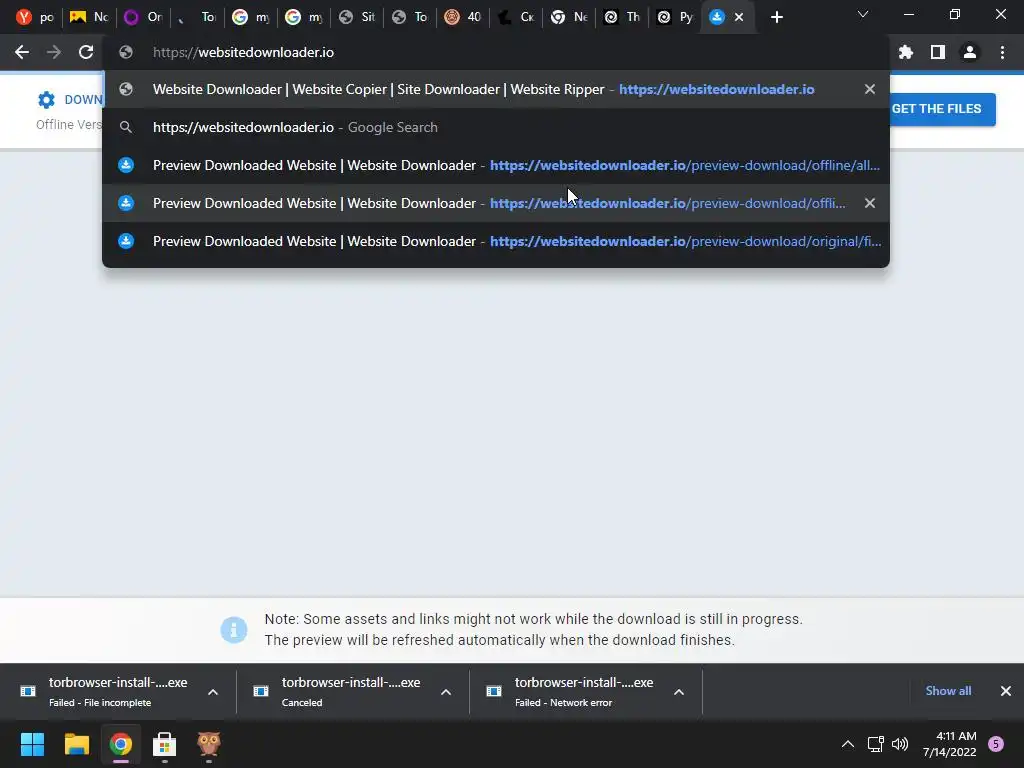Screen dimensions: 1024x768
Task: Open the tab search chevron in the title bar
Action: tap(863, 14)
